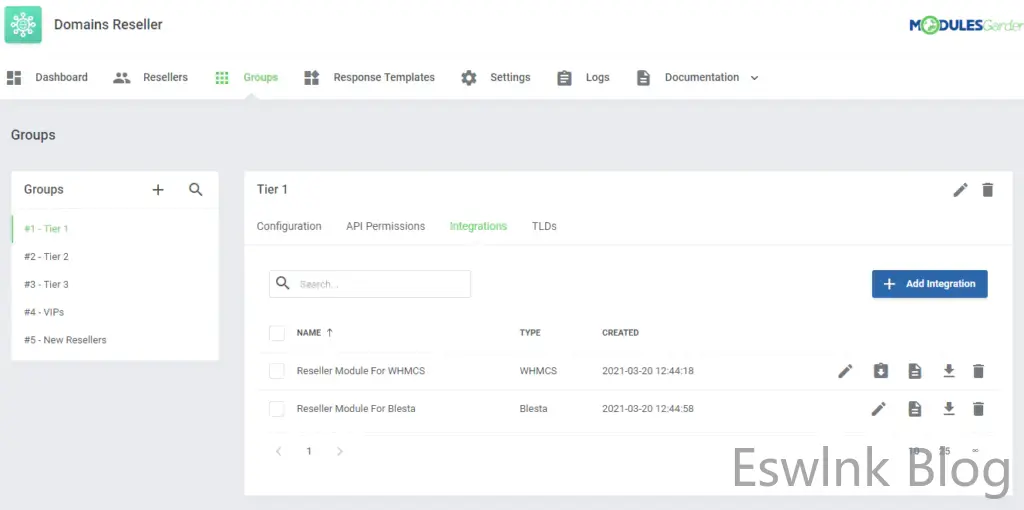Switch to the API Permissions tab

pos(385,226)
